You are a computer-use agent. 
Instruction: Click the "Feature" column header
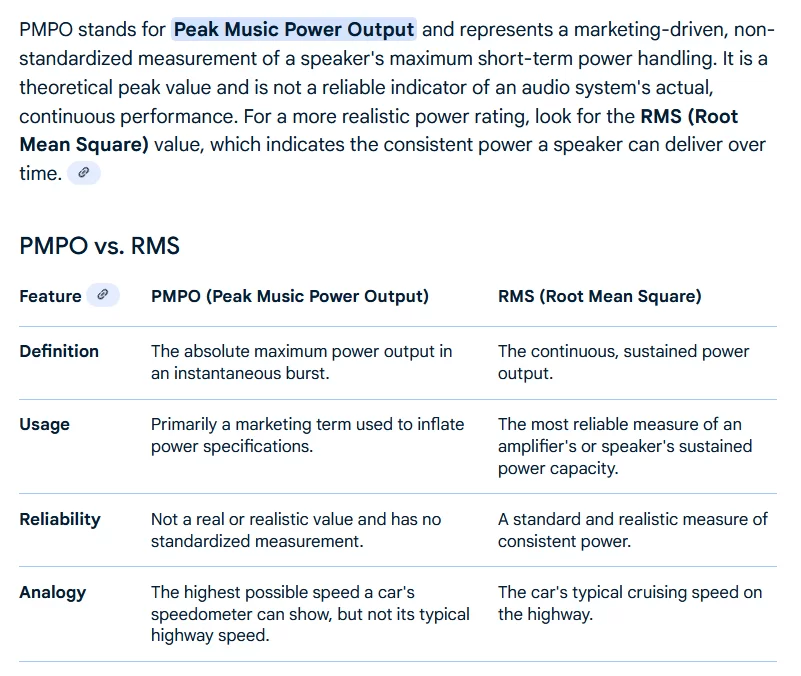tap(50, 296)
